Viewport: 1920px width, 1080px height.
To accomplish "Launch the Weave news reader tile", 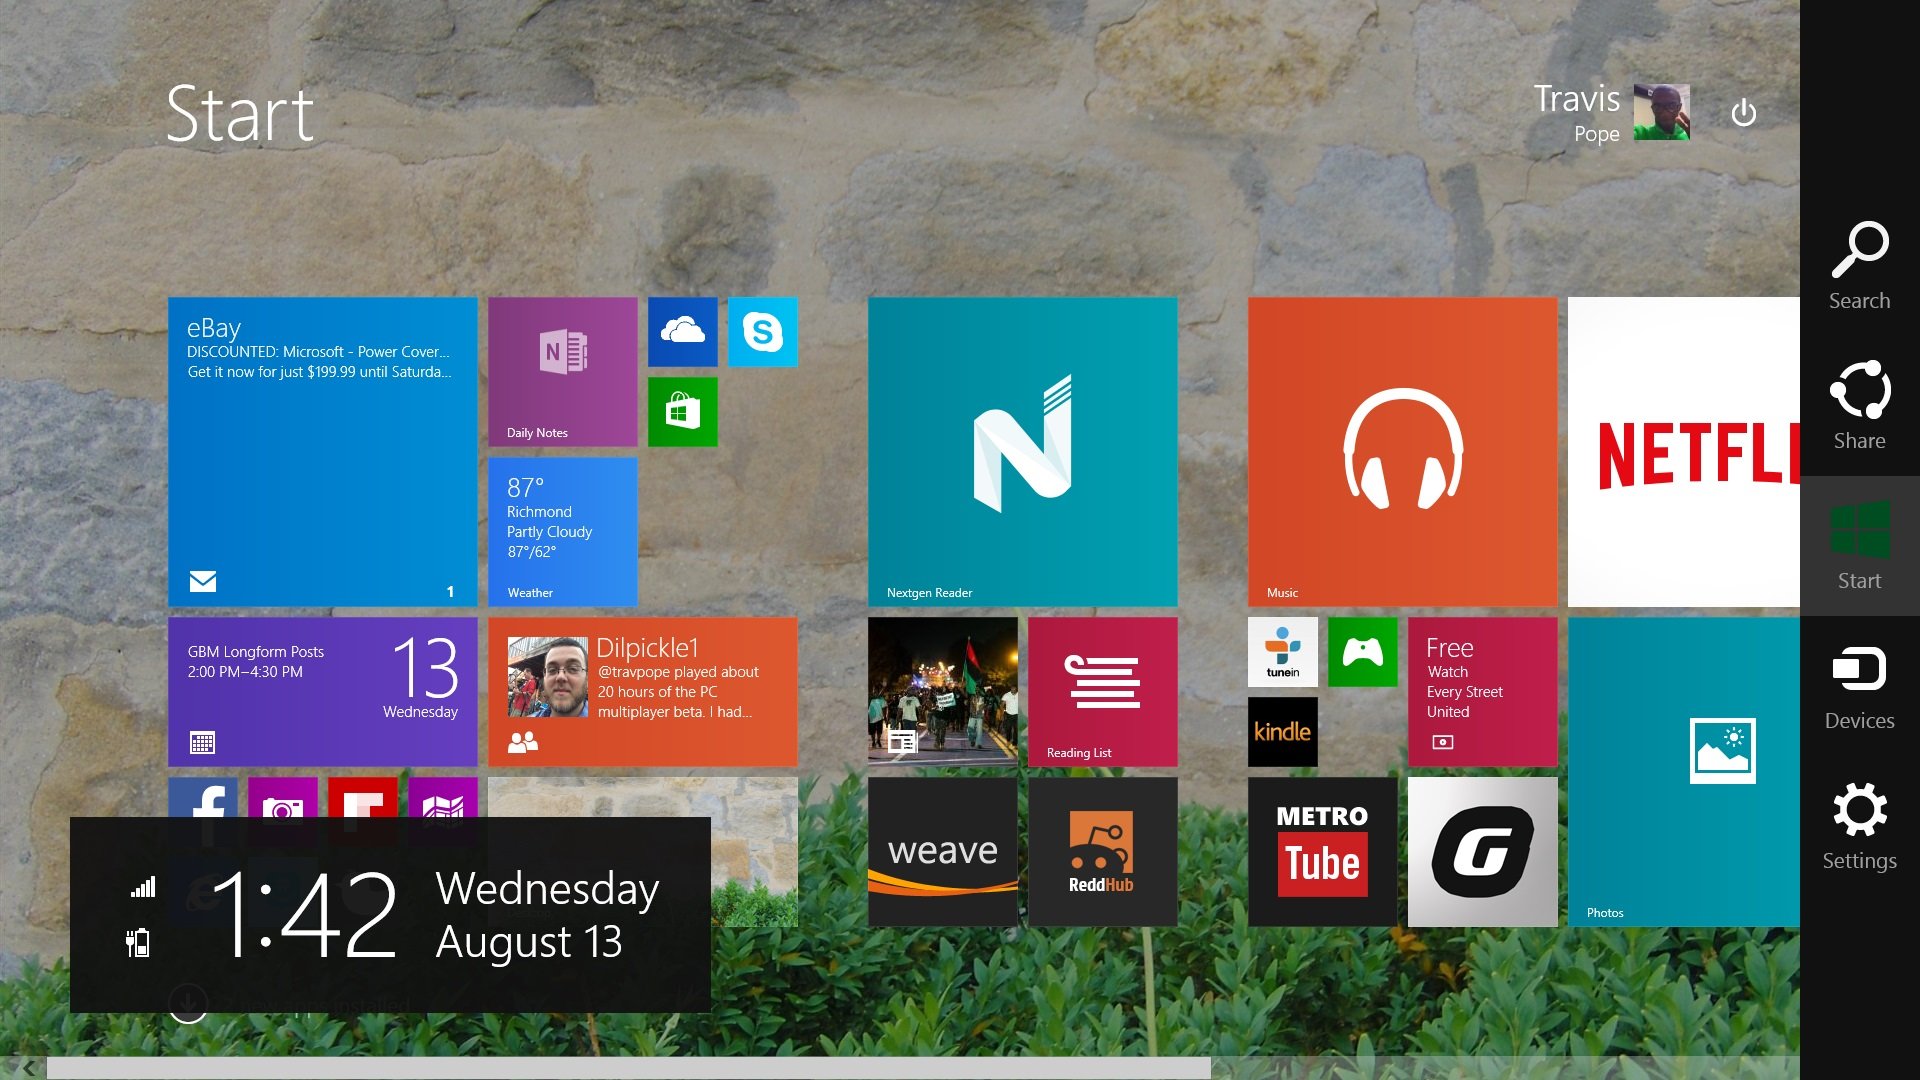I will point(943,852).
